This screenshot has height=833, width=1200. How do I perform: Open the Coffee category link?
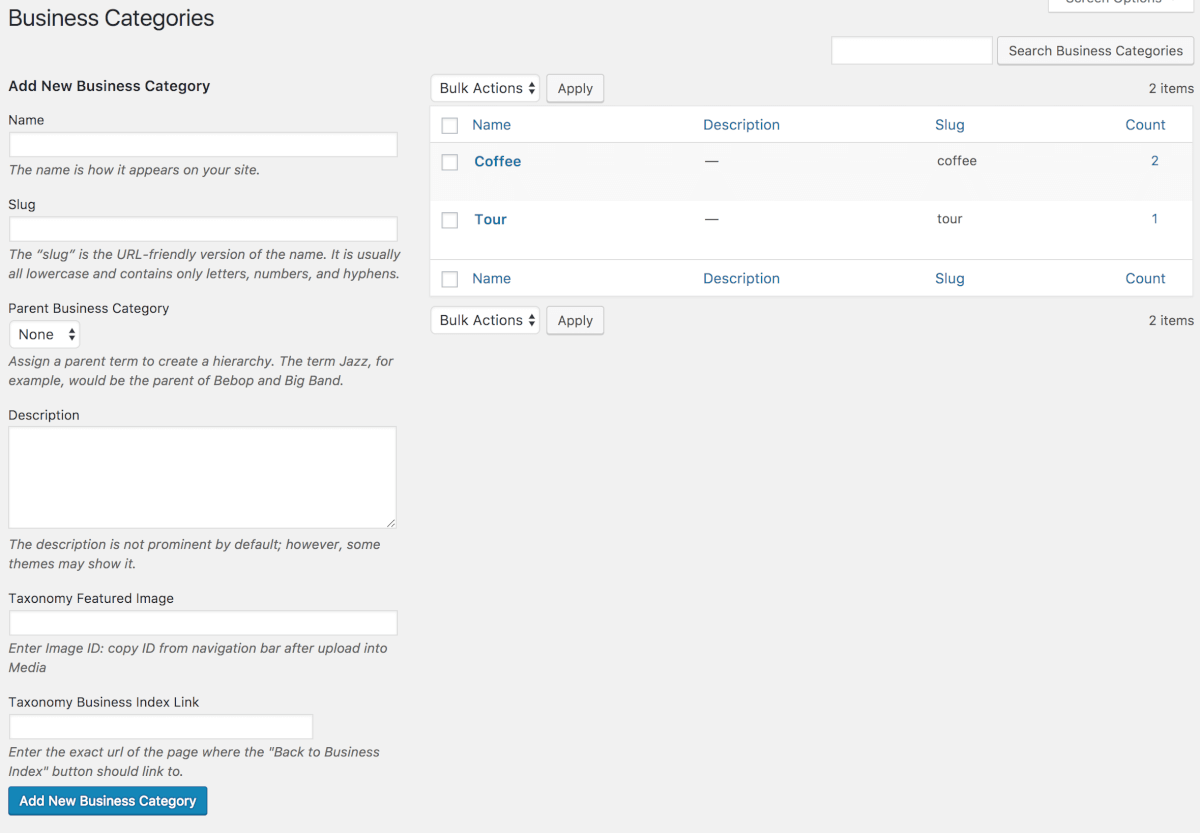pyautogui.click(x=497, y=161)
